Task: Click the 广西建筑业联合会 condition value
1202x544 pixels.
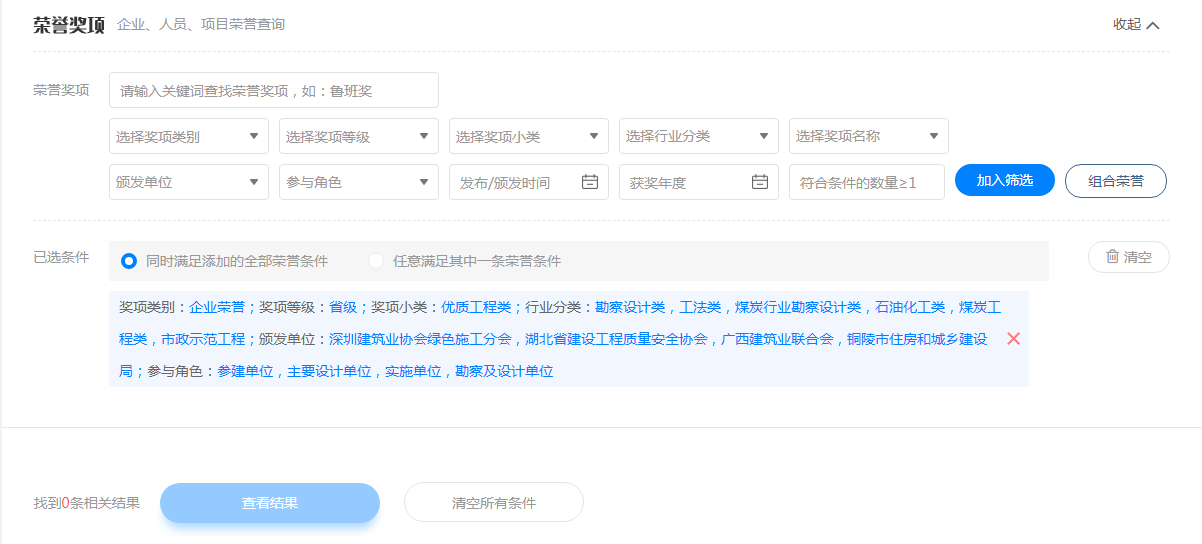Action: click(777, 339)
